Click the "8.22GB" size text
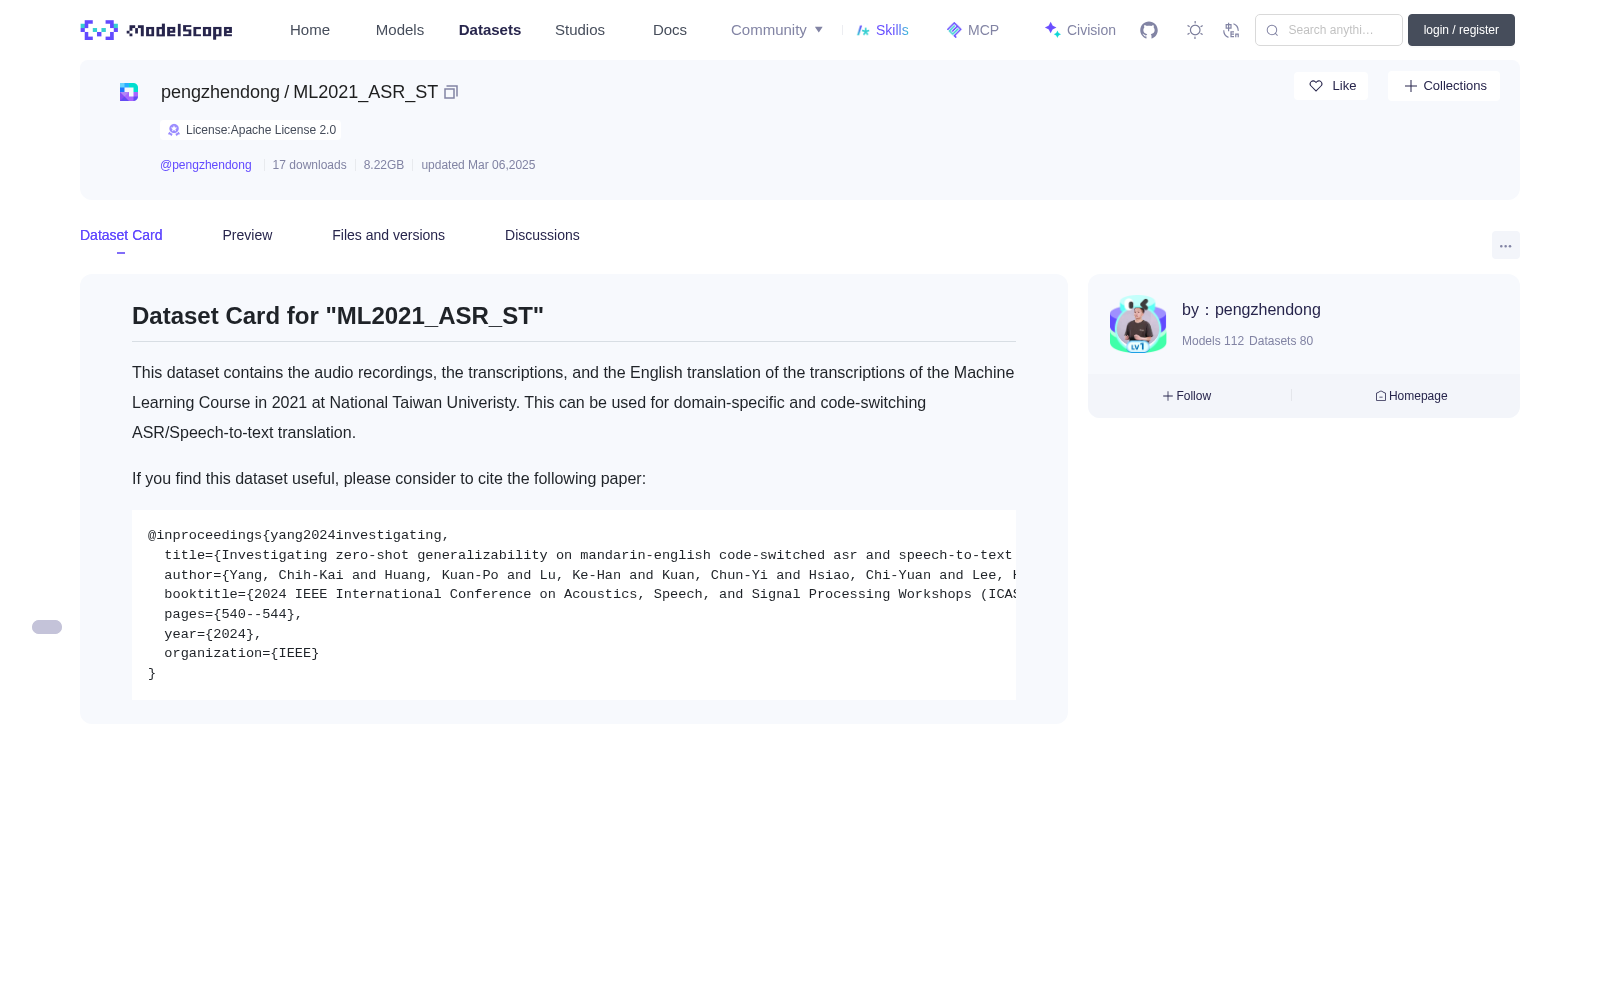Screen dimensions: 1600x1000 (384, 165)
